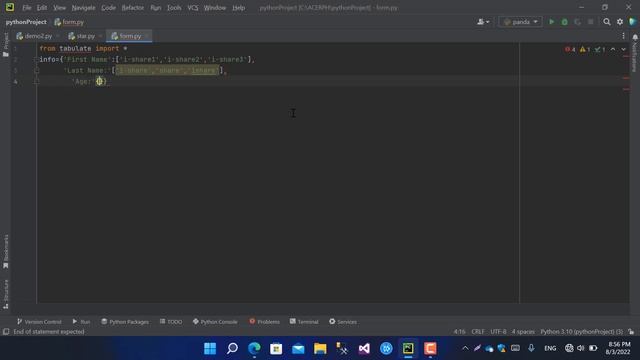Toggle read-only lock icon in status bar
Image resolution: width=640 pixels, height=360 pixels.
click(631, 332)
